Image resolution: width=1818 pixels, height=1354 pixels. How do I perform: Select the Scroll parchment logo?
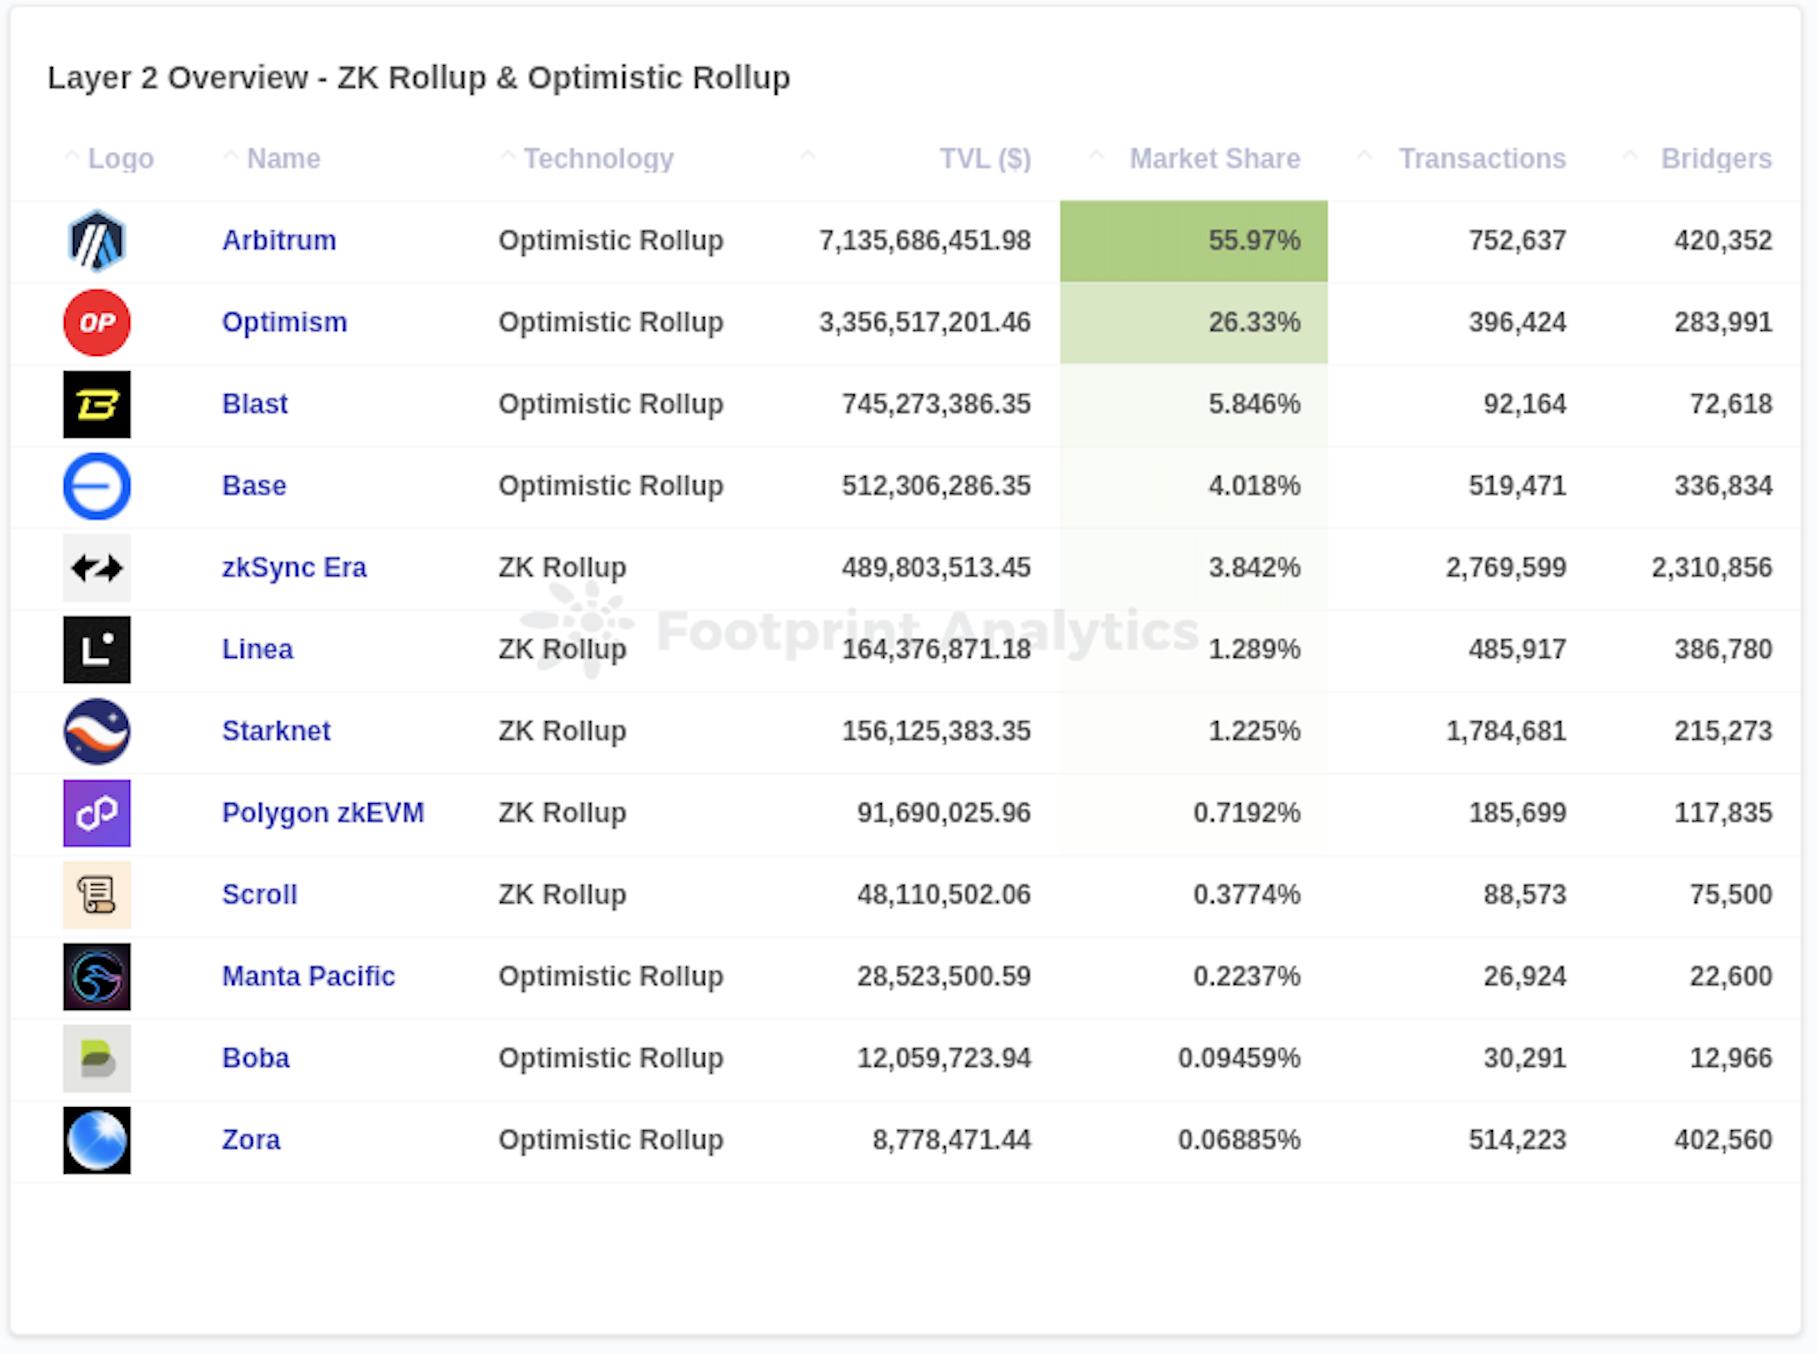pos(96,895)
